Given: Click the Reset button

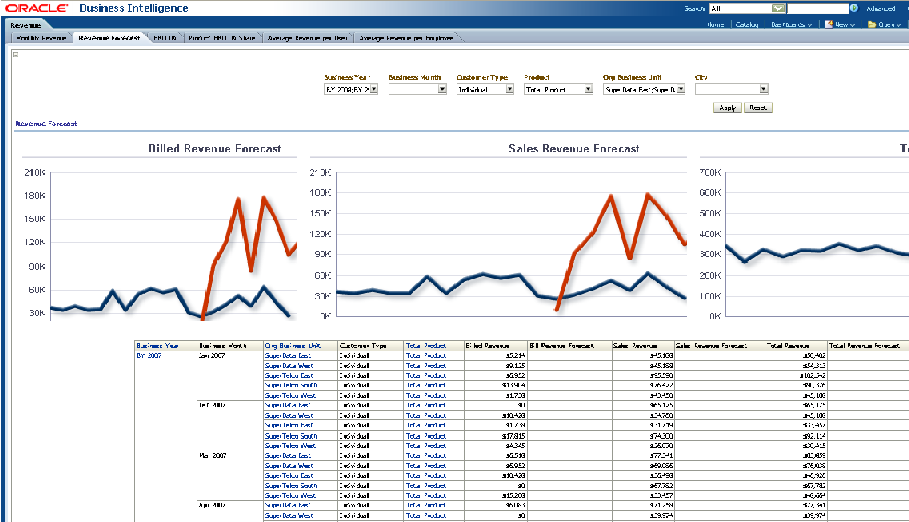Looking at the screenshot, I should (x=758, y=108).
